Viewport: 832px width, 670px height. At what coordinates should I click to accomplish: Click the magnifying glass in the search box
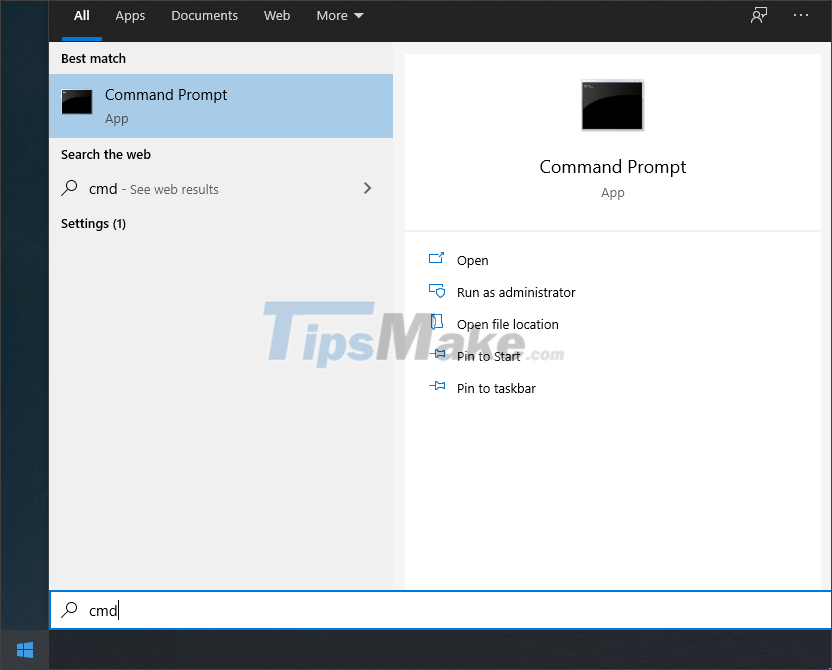(69, 610)
